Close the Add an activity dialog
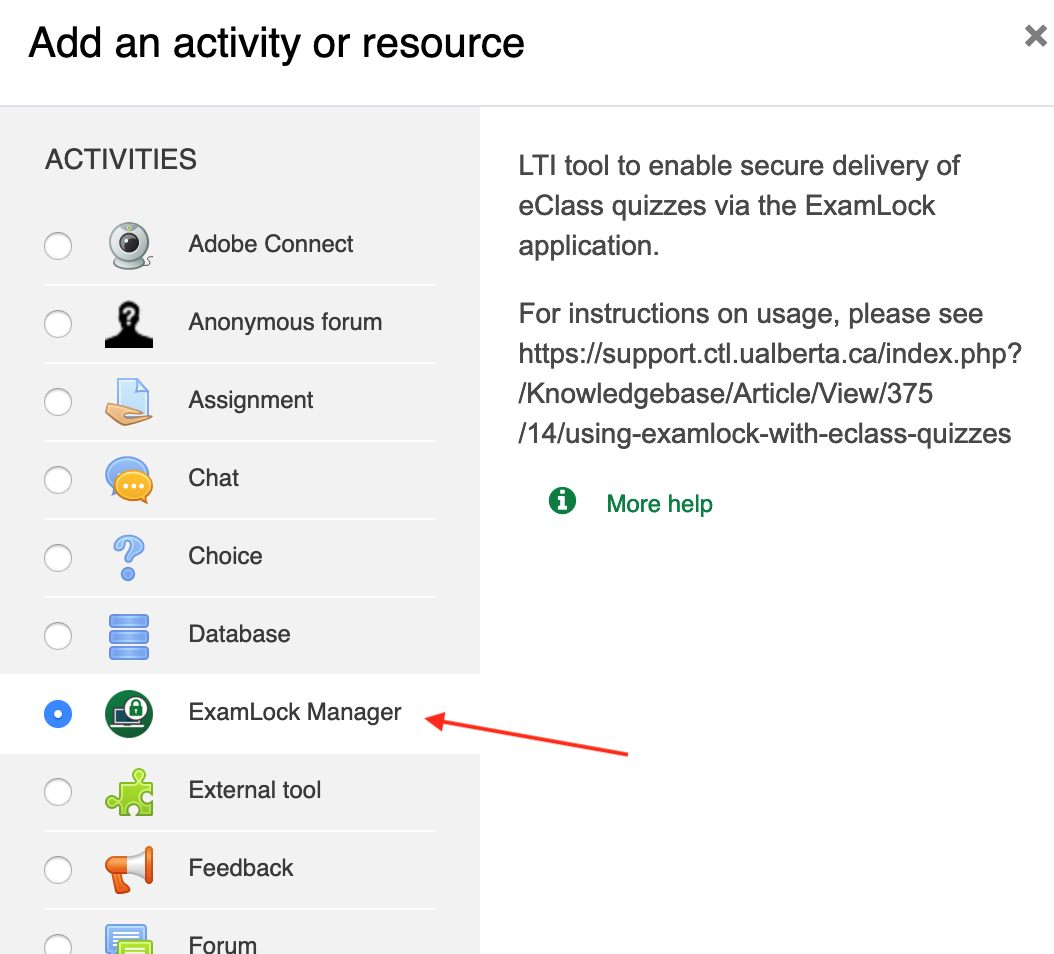Image resolution: width=1054 pixels, height=954 pixels. coord(1035,37)
